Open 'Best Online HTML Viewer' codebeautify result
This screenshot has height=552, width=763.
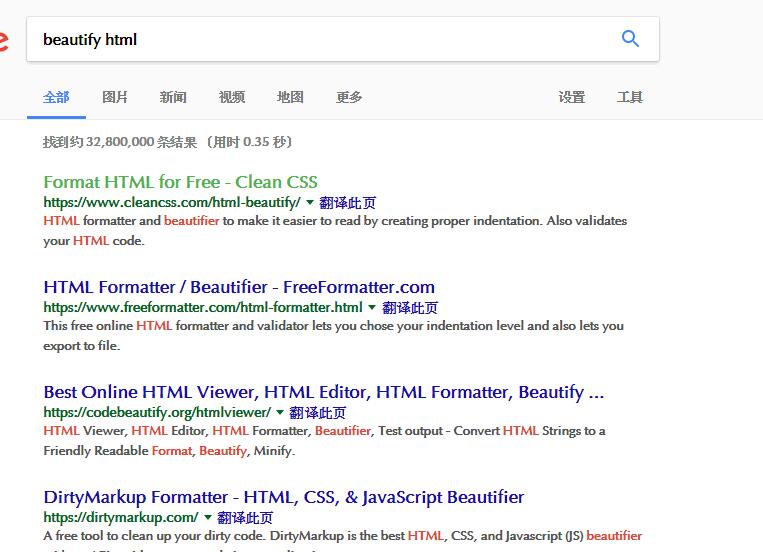(324, 392)
